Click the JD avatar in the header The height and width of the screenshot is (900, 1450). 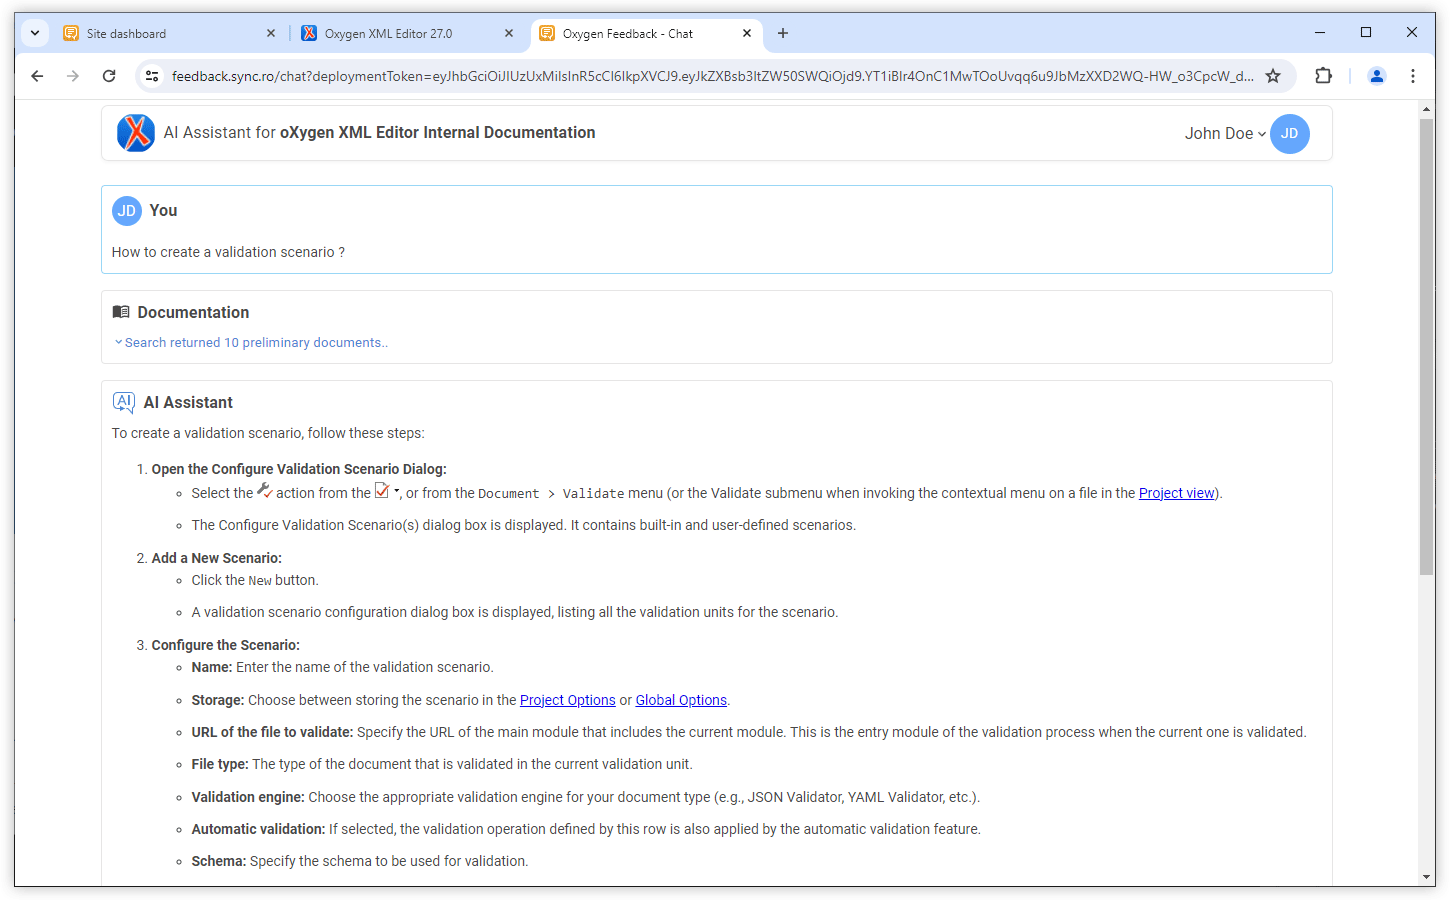pyautogui.click(x=1290, y=134)
